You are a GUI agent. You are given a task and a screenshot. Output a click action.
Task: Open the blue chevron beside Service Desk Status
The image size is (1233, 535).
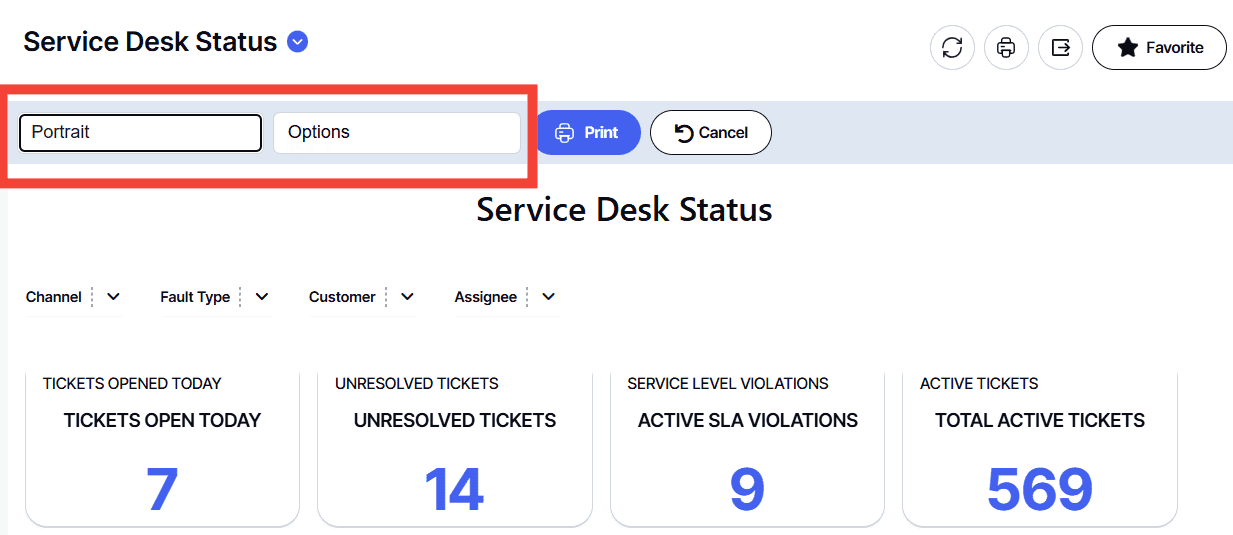297,42
